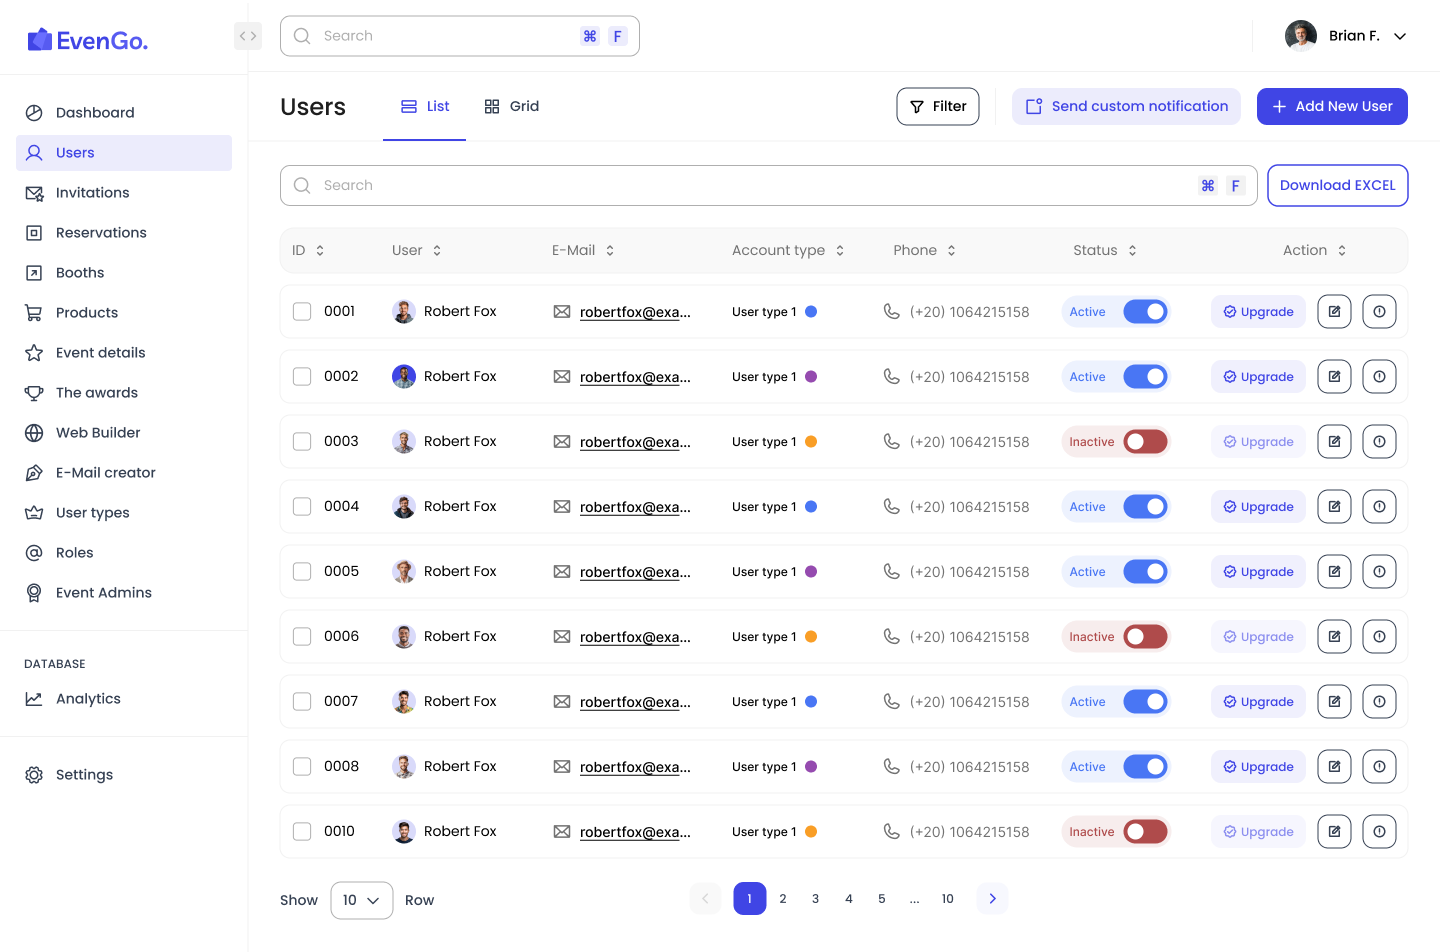Enable the Inactive toggle for user 0006
Screen dimensions: 1440x952
[x=1145, y=637]
